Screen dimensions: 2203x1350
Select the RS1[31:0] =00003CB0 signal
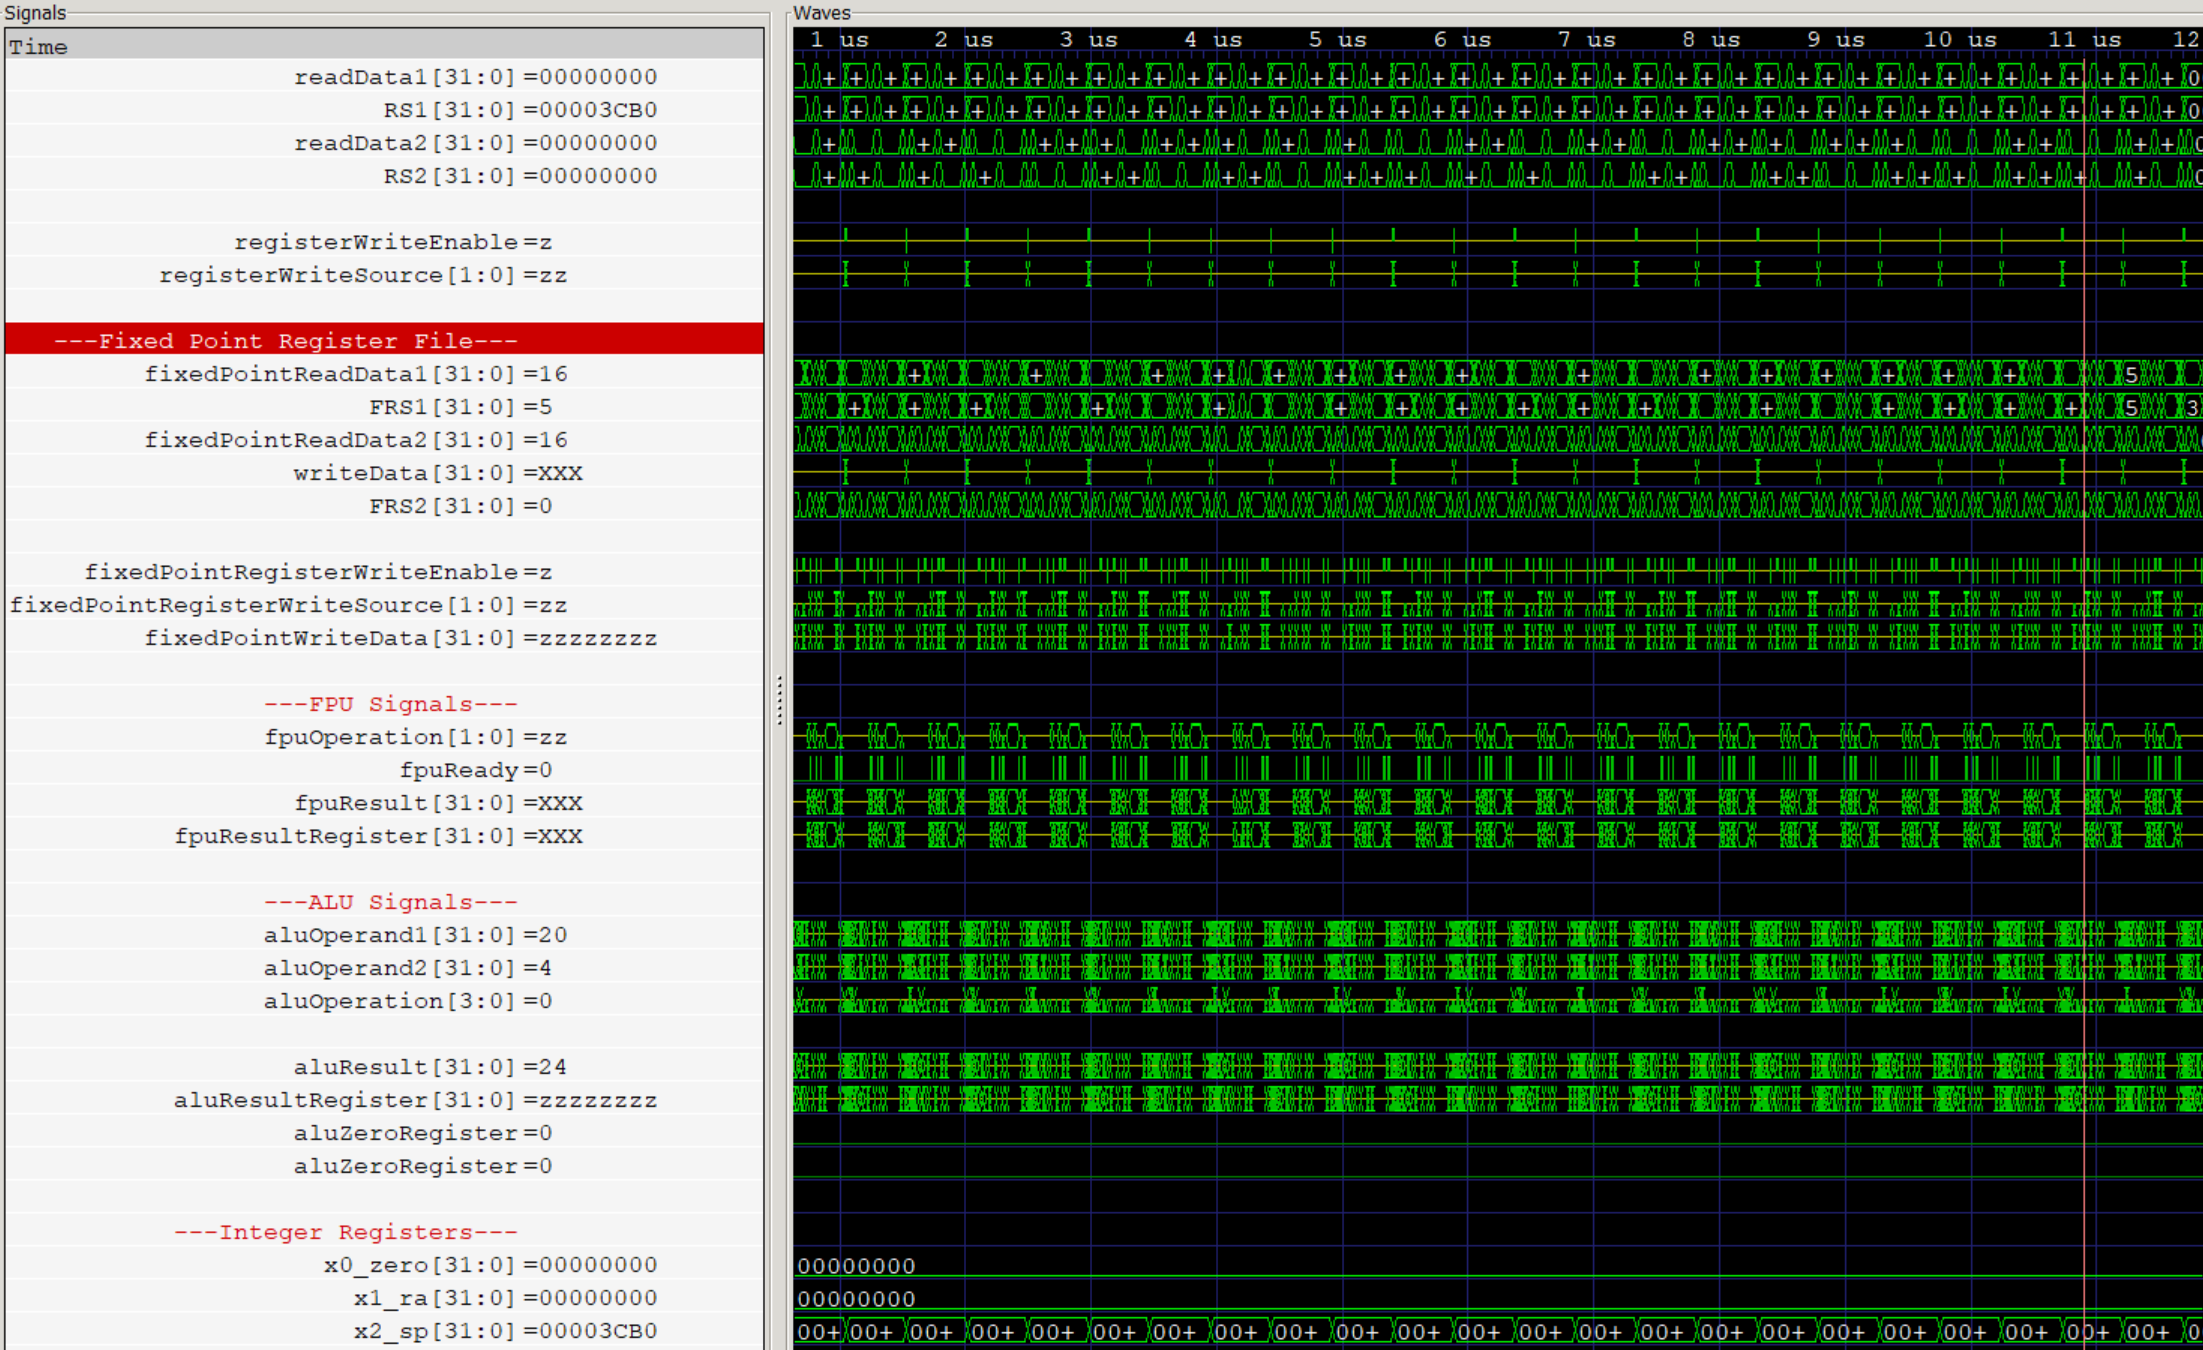(x=385, y=110)
